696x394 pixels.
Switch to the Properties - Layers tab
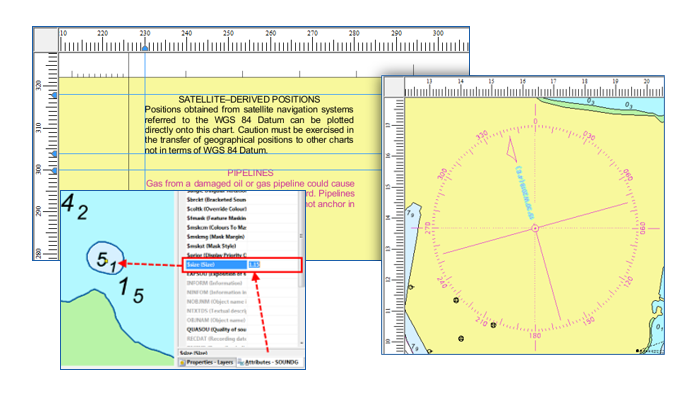(x=206, y=362)
